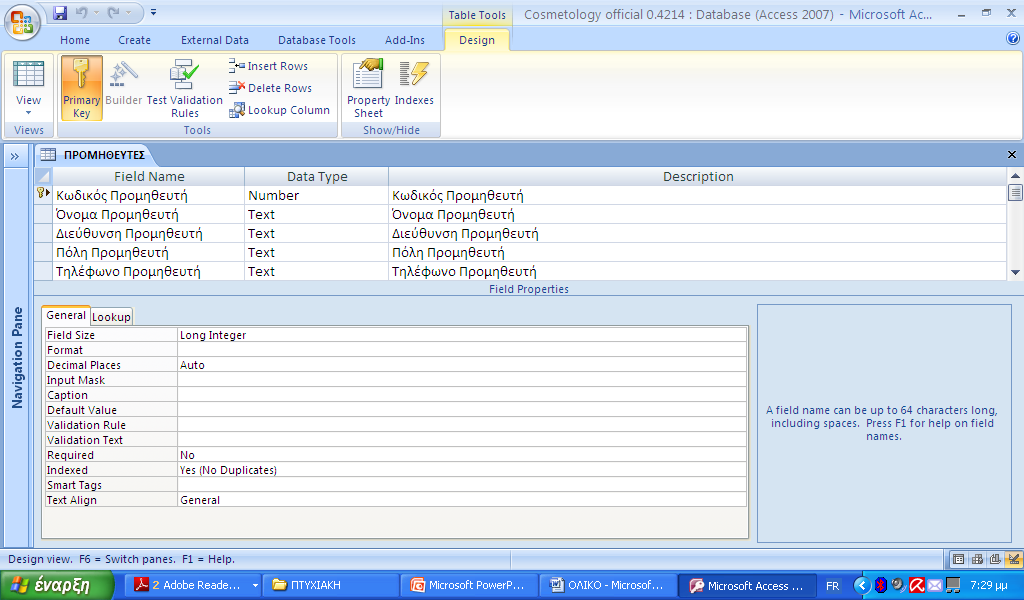
Task: Open Number data type cell
Action: pos(317,195)
